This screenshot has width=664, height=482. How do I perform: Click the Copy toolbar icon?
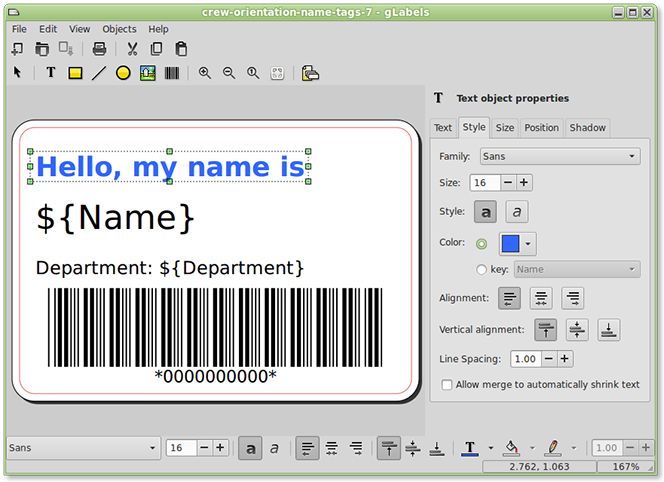(x=156, y=49)
